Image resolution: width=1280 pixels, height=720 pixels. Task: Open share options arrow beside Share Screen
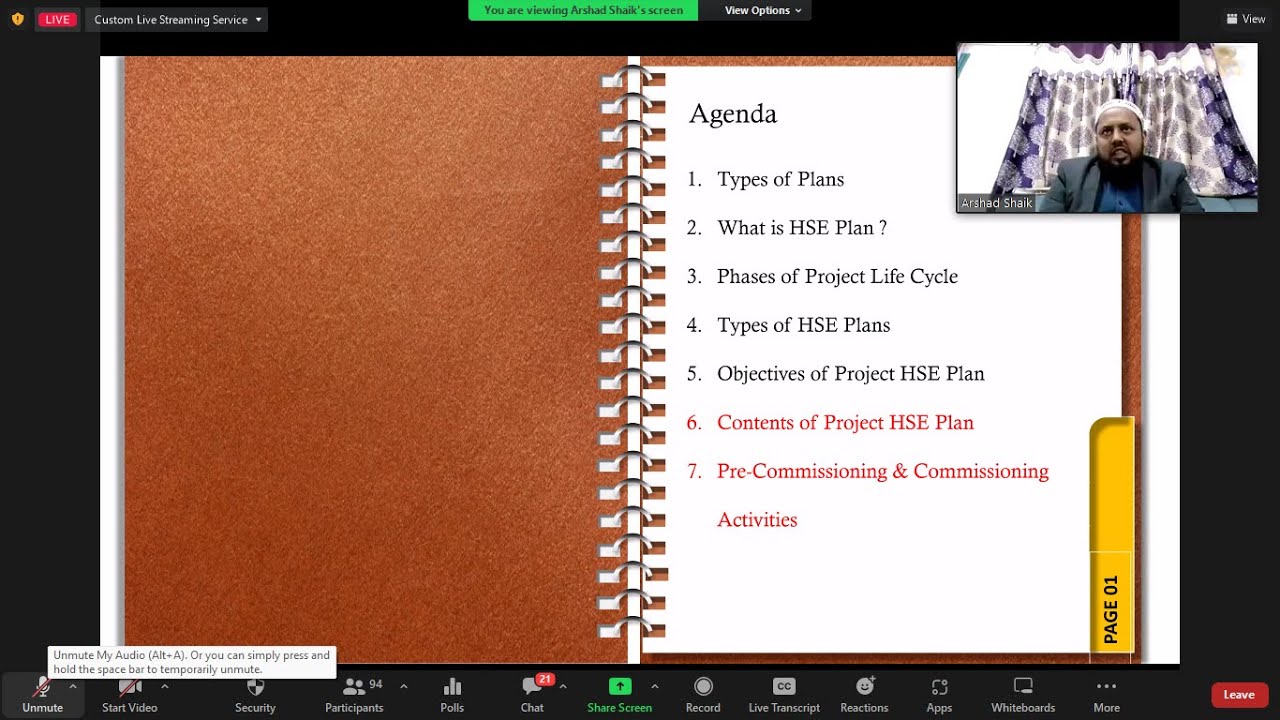click(654, 687)
